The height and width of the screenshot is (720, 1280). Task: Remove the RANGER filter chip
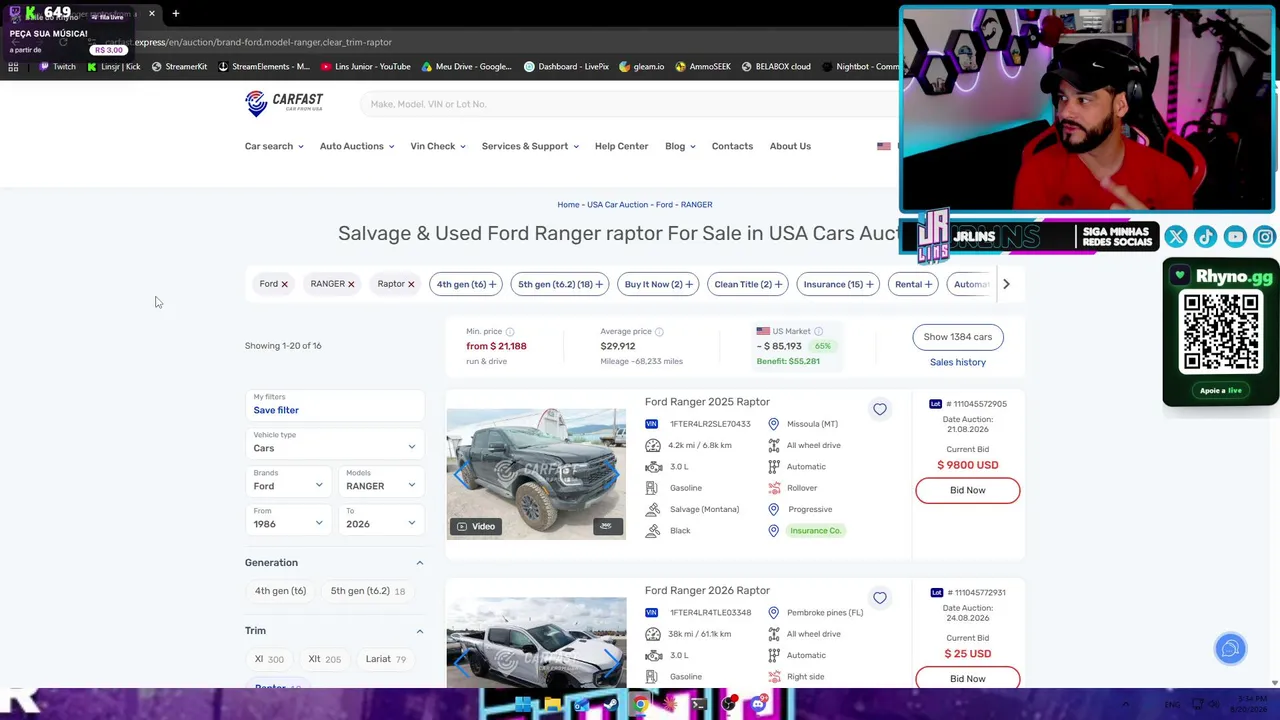point(351,285)
